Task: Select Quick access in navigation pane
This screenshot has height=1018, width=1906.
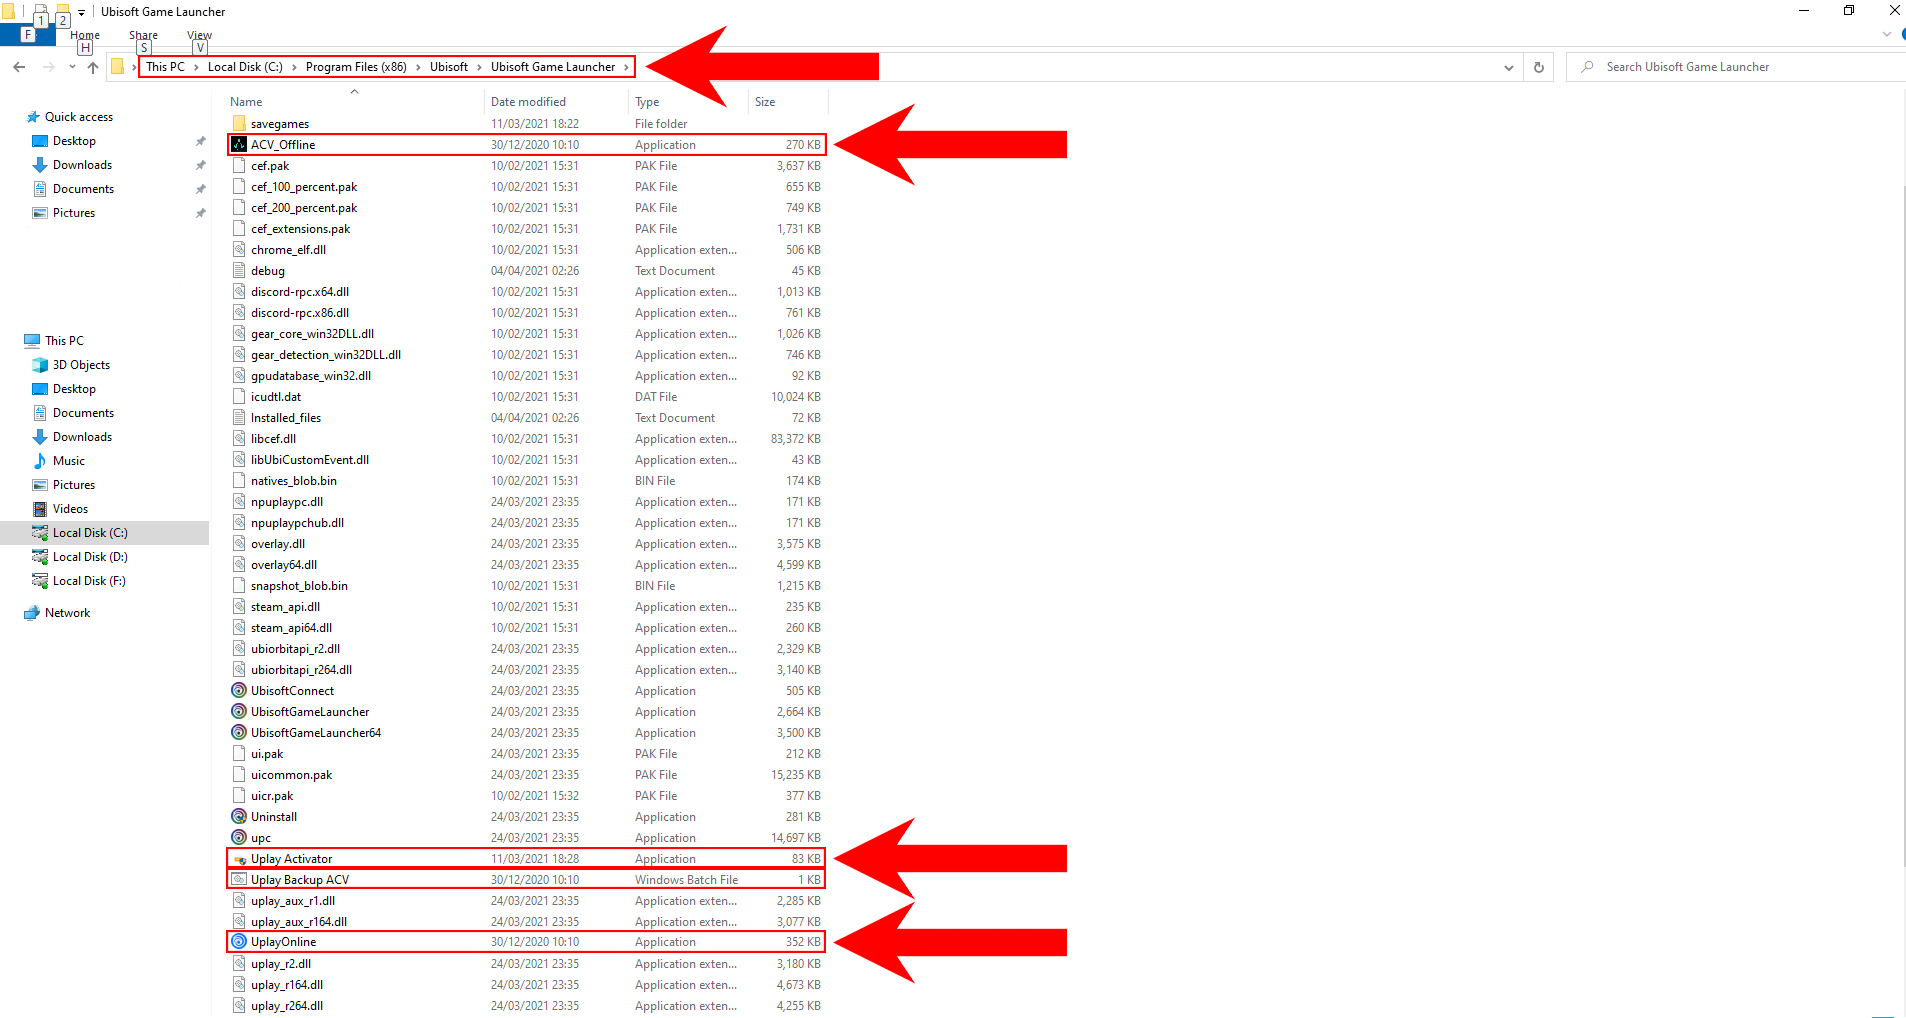Action: (x=79, y=117)
